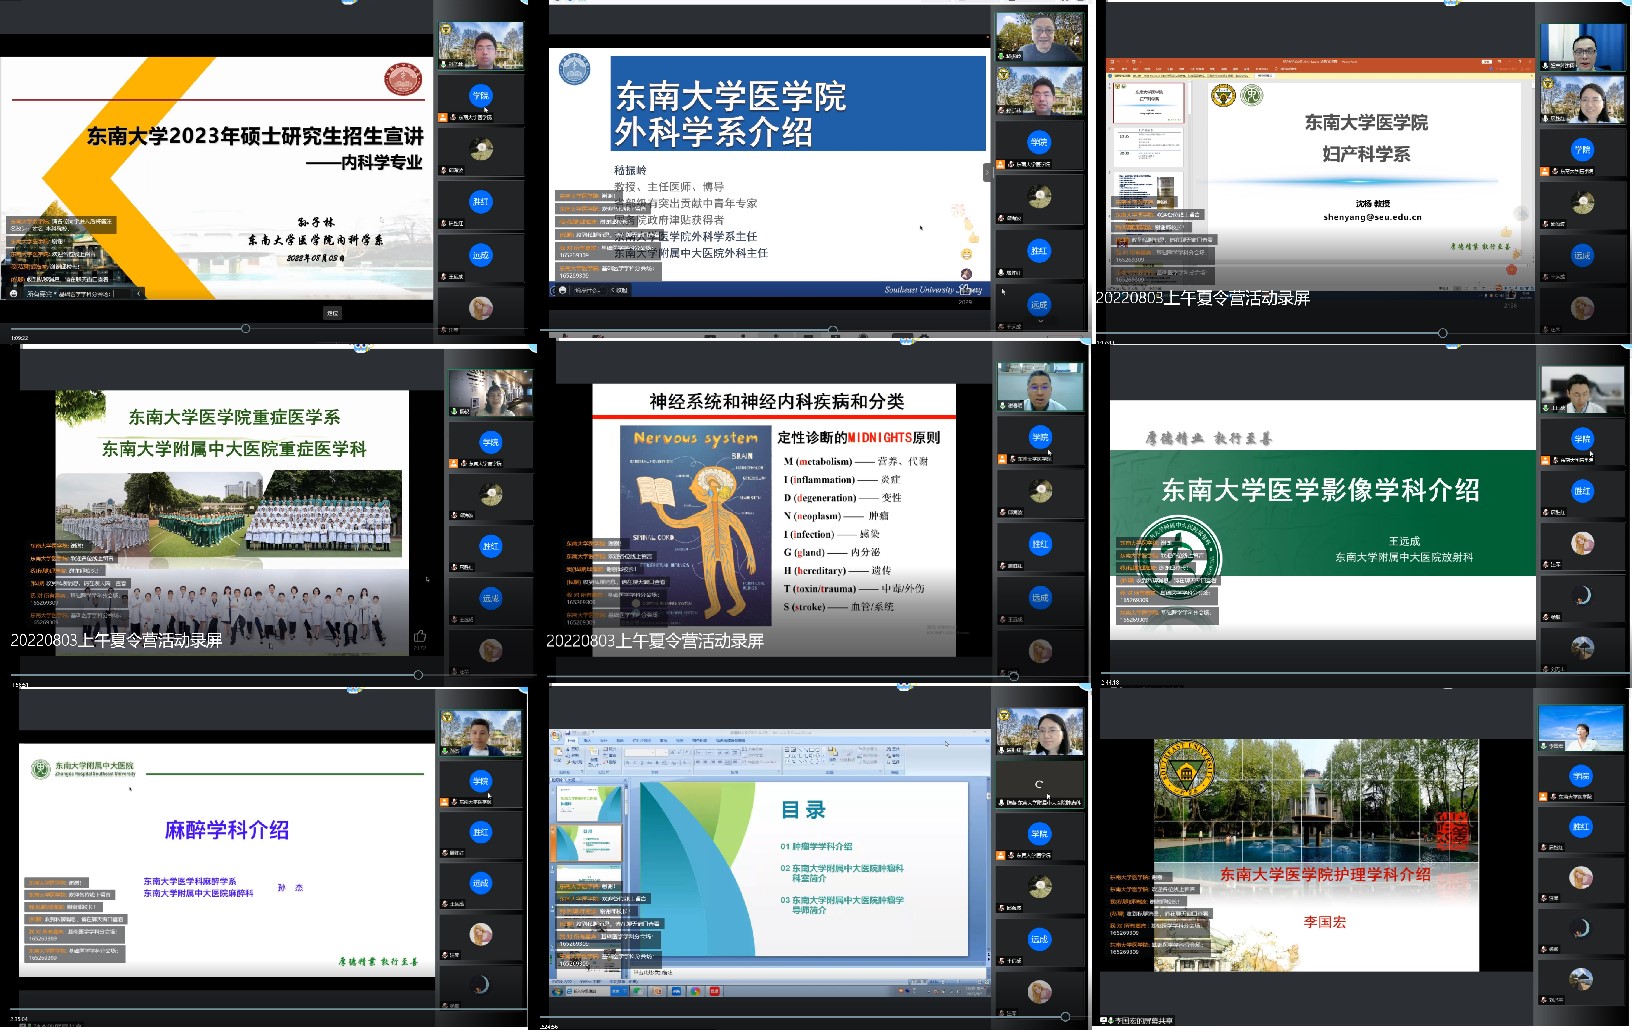Screen dimensions: 1633x1031
Task: Click blue 学院 avatar on imaging recording
Action: 1582,439
